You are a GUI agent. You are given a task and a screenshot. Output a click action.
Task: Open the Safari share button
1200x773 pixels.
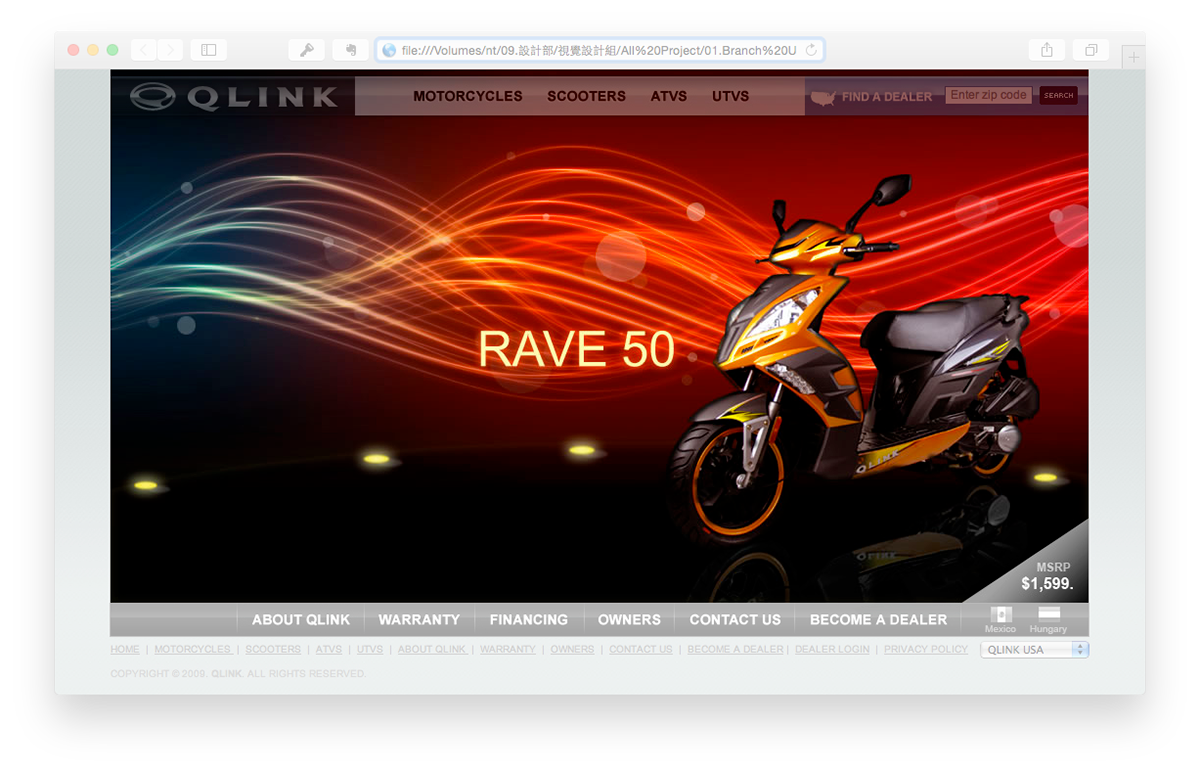(1047, 50)
